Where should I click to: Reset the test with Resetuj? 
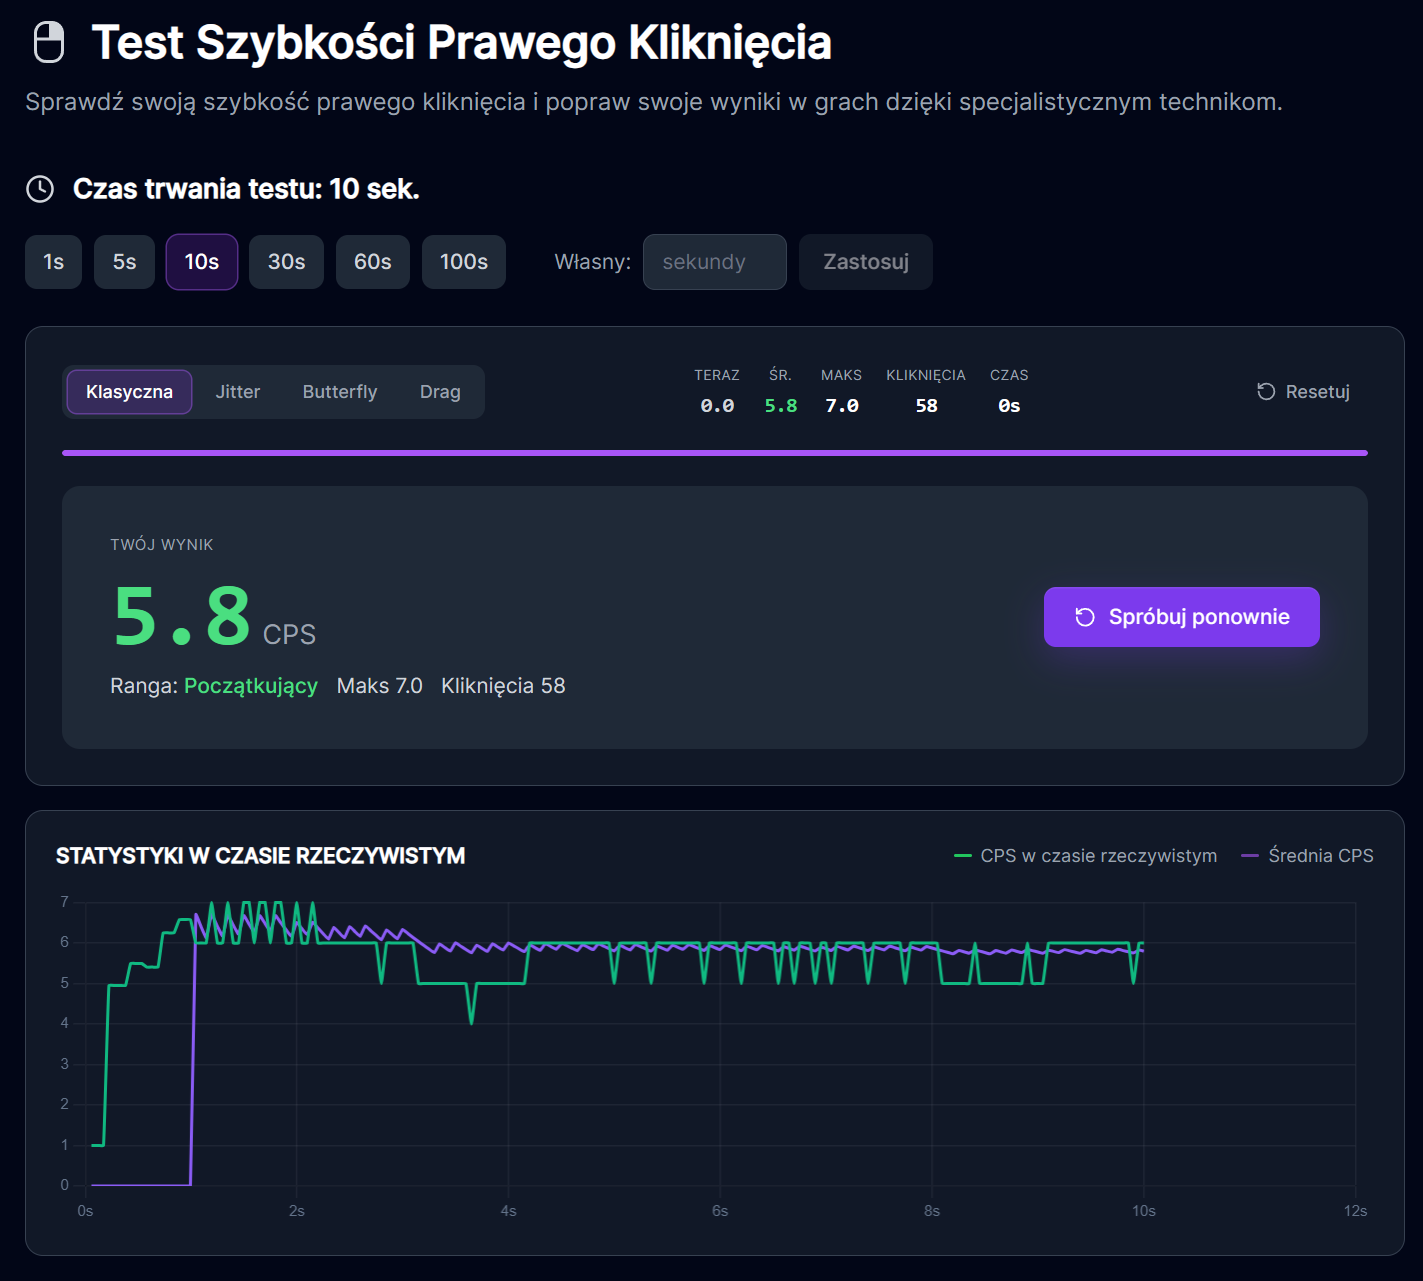click(x=1303, y=392)
